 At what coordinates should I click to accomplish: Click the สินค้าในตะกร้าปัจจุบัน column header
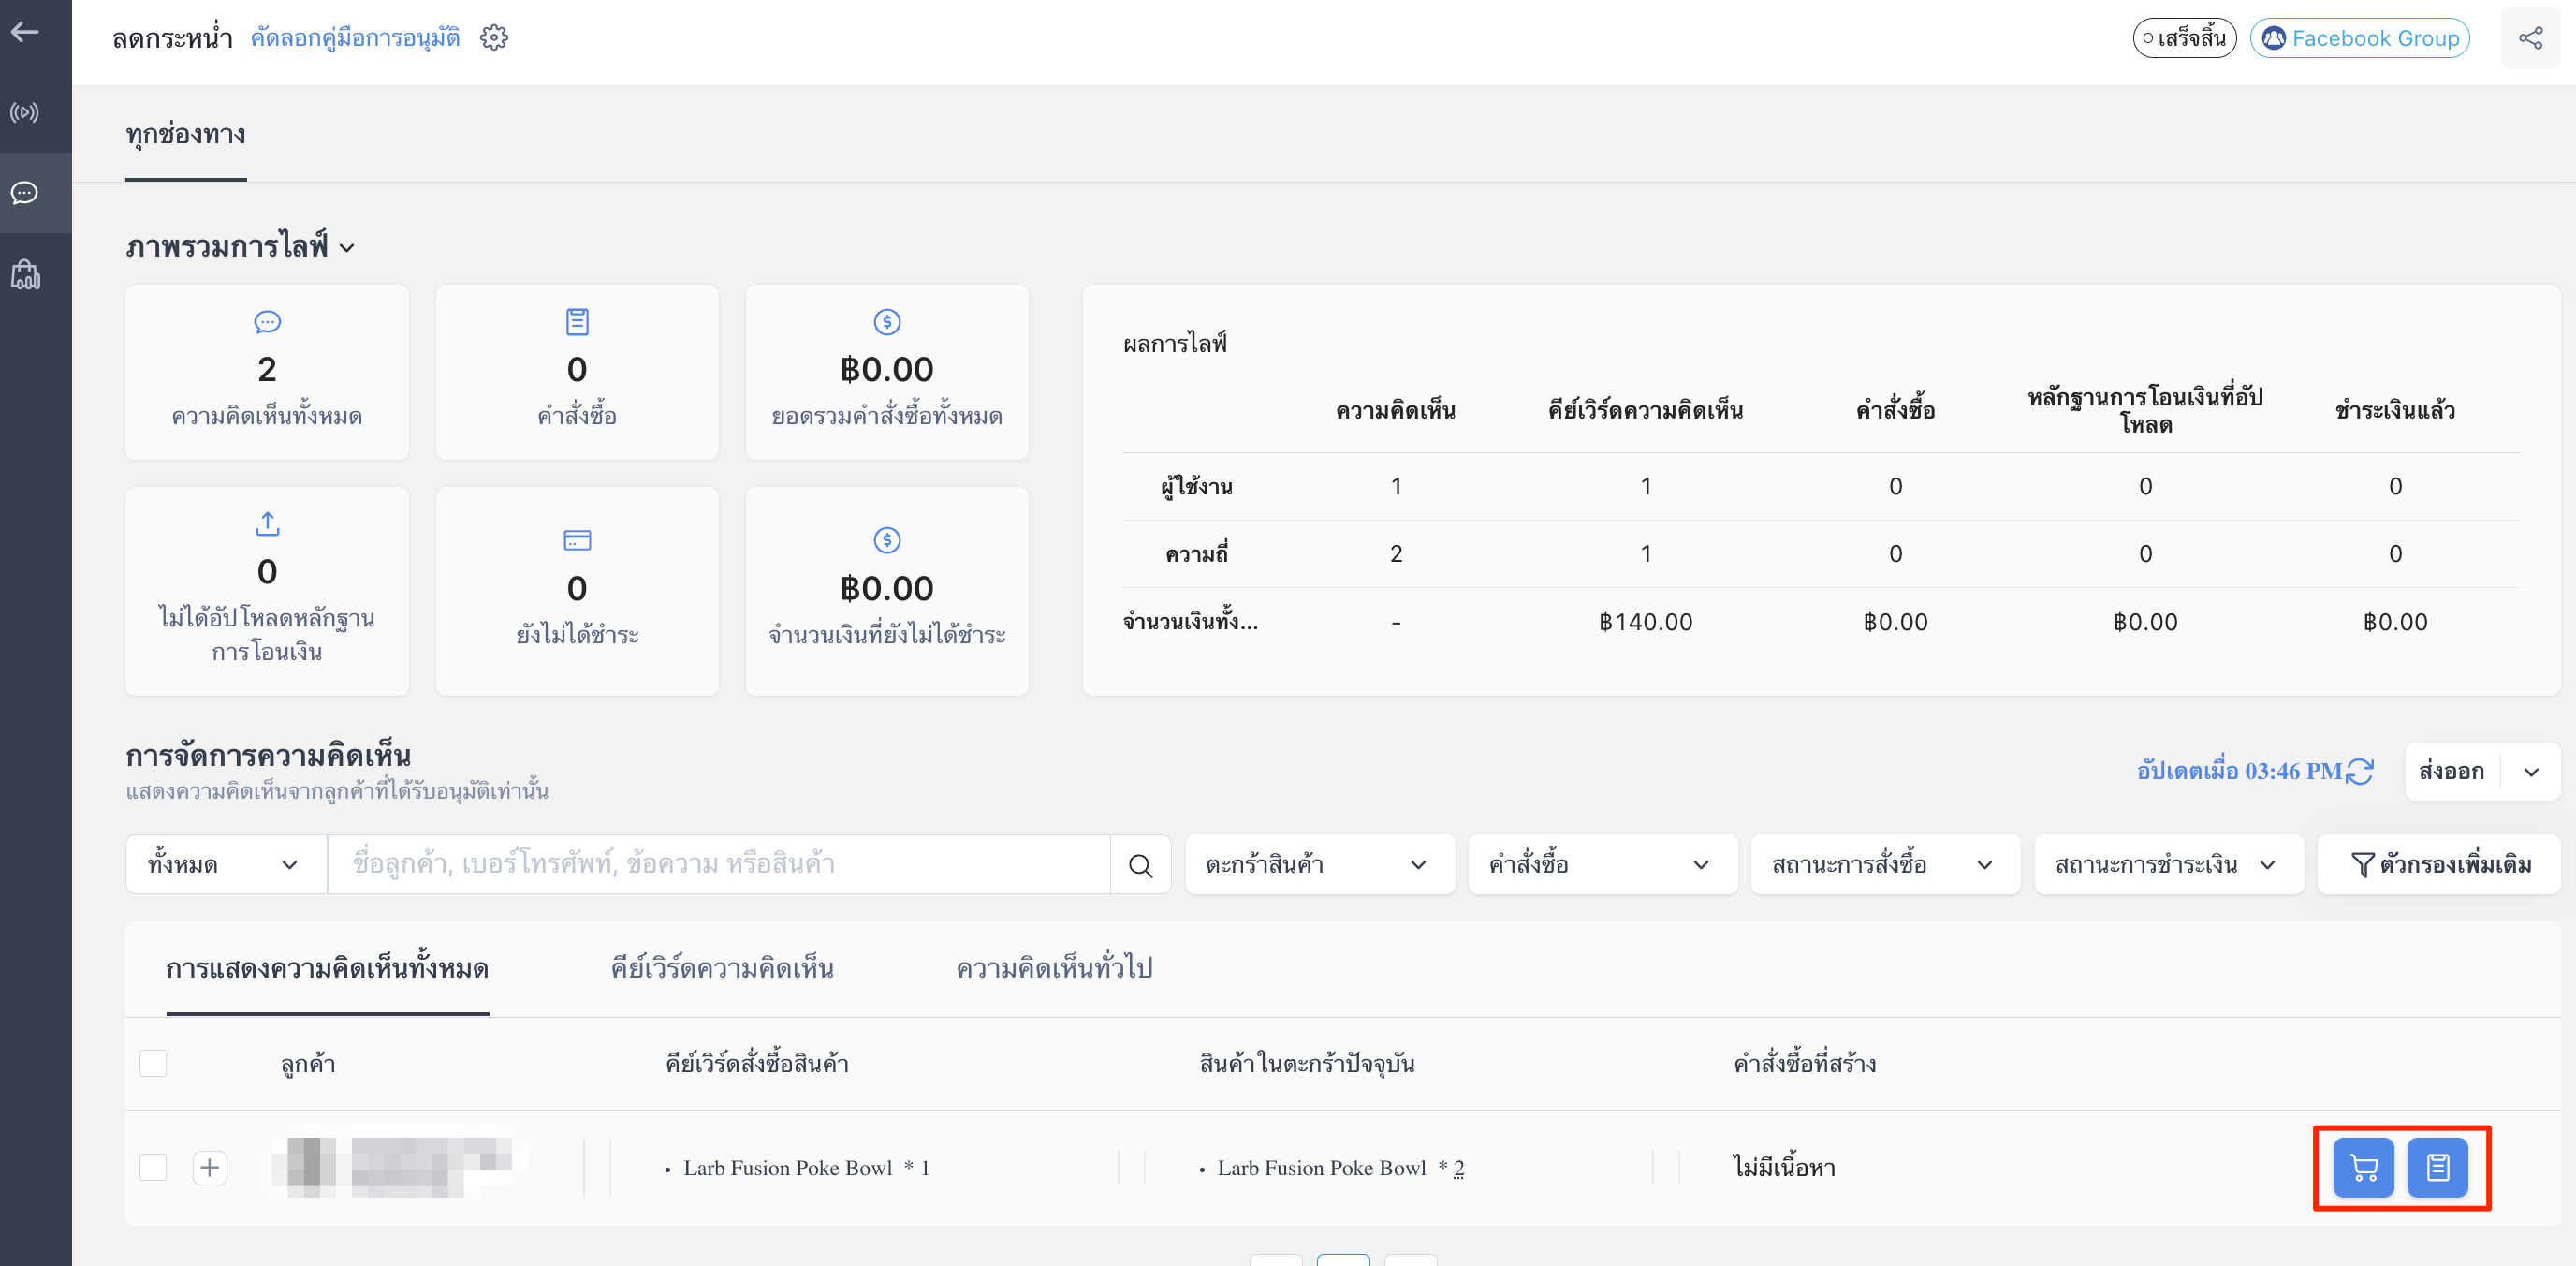click(x=1307, y=1063)
